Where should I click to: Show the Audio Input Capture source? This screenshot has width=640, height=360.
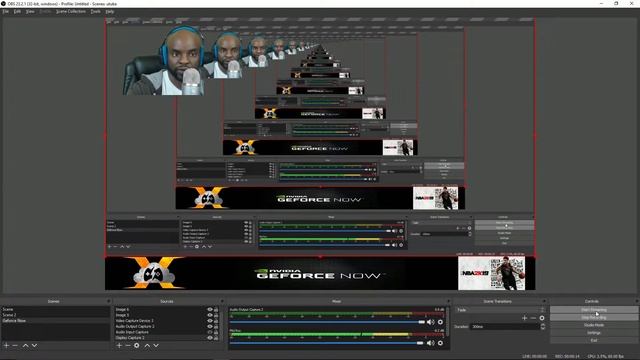coord(210,332)
